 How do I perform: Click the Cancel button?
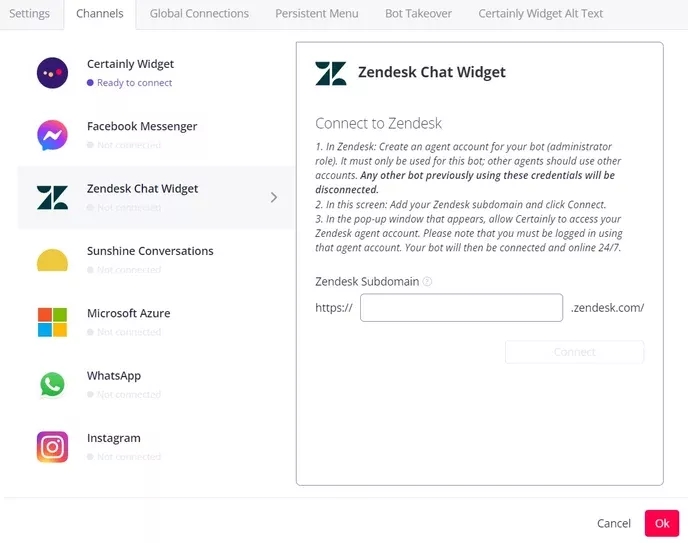tap(614, 523)
